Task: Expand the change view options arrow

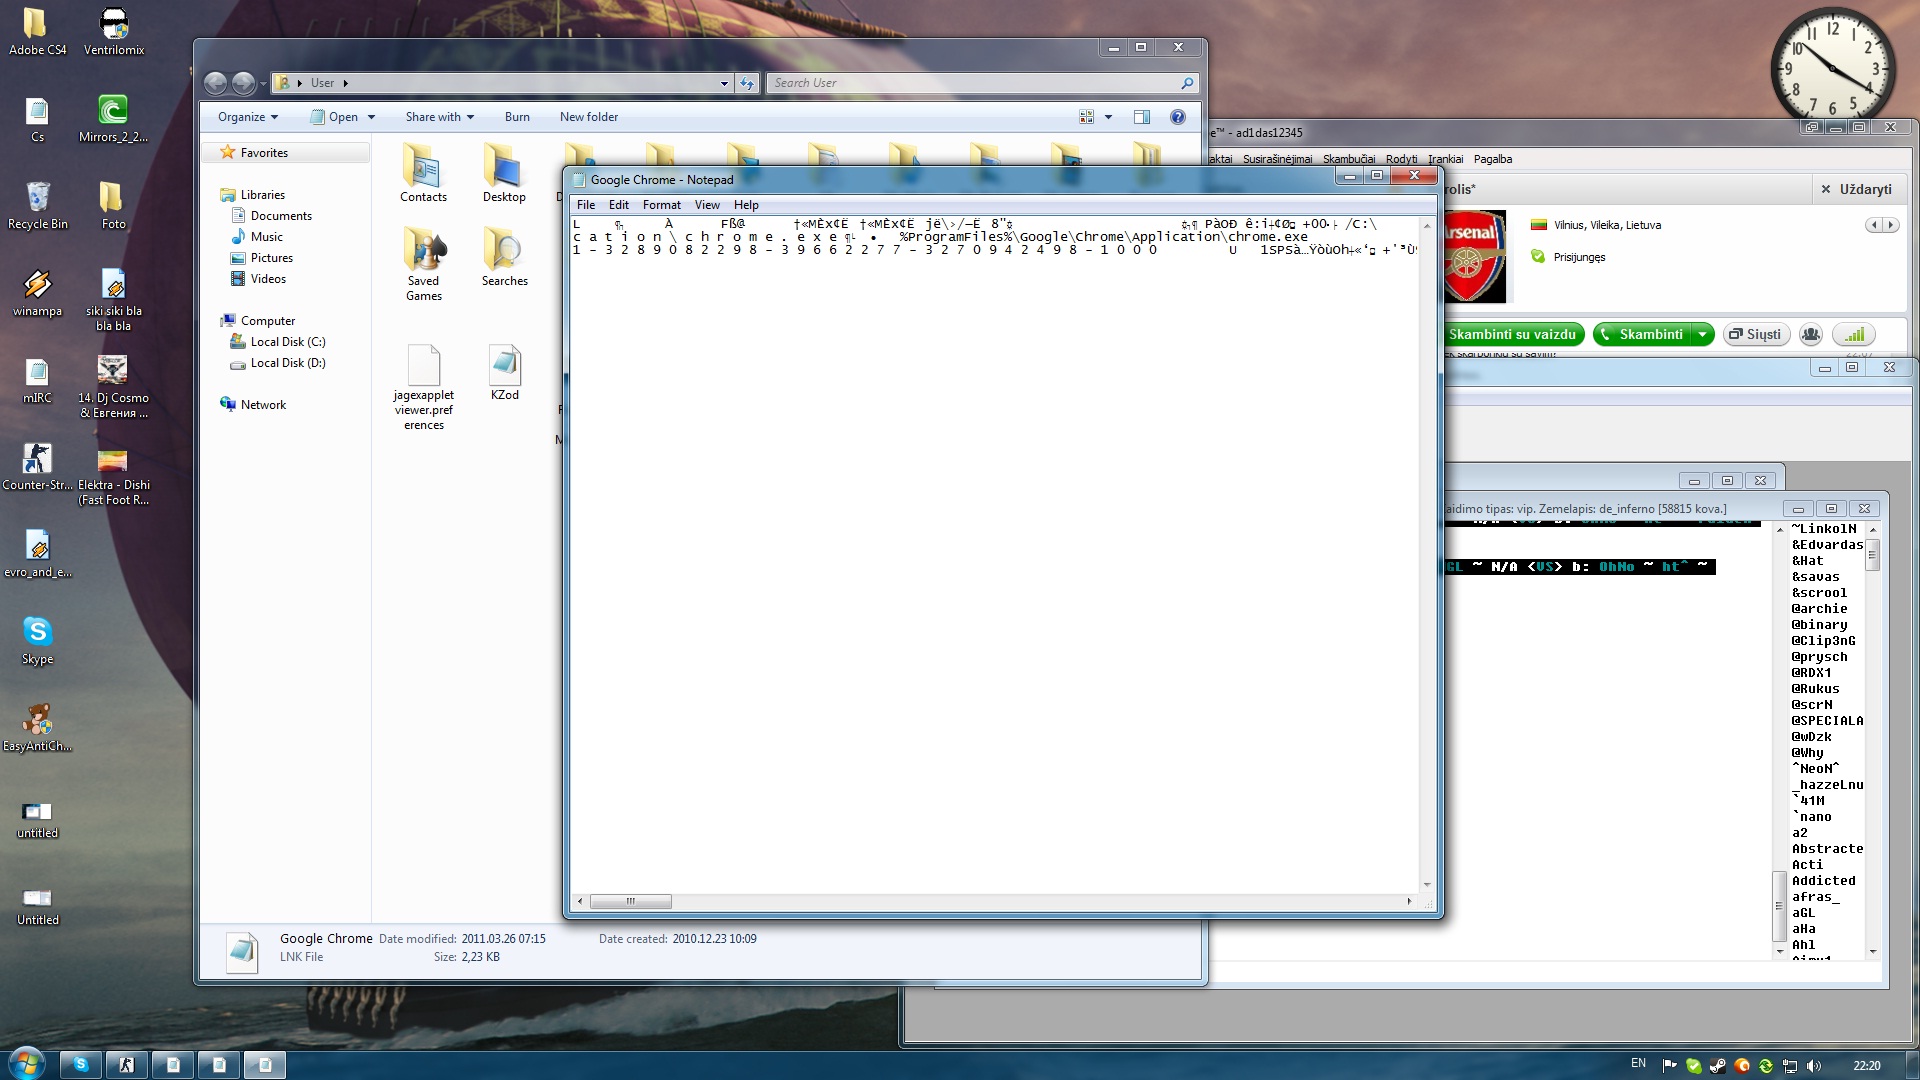Action: coord(1108,117)
